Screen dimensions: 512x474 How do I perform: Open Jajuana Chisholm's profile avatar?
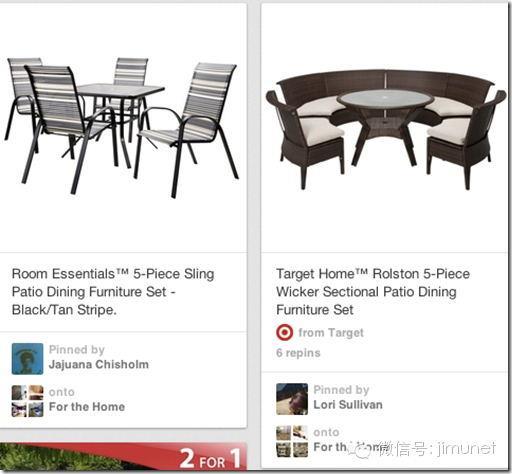coord(27,359)
